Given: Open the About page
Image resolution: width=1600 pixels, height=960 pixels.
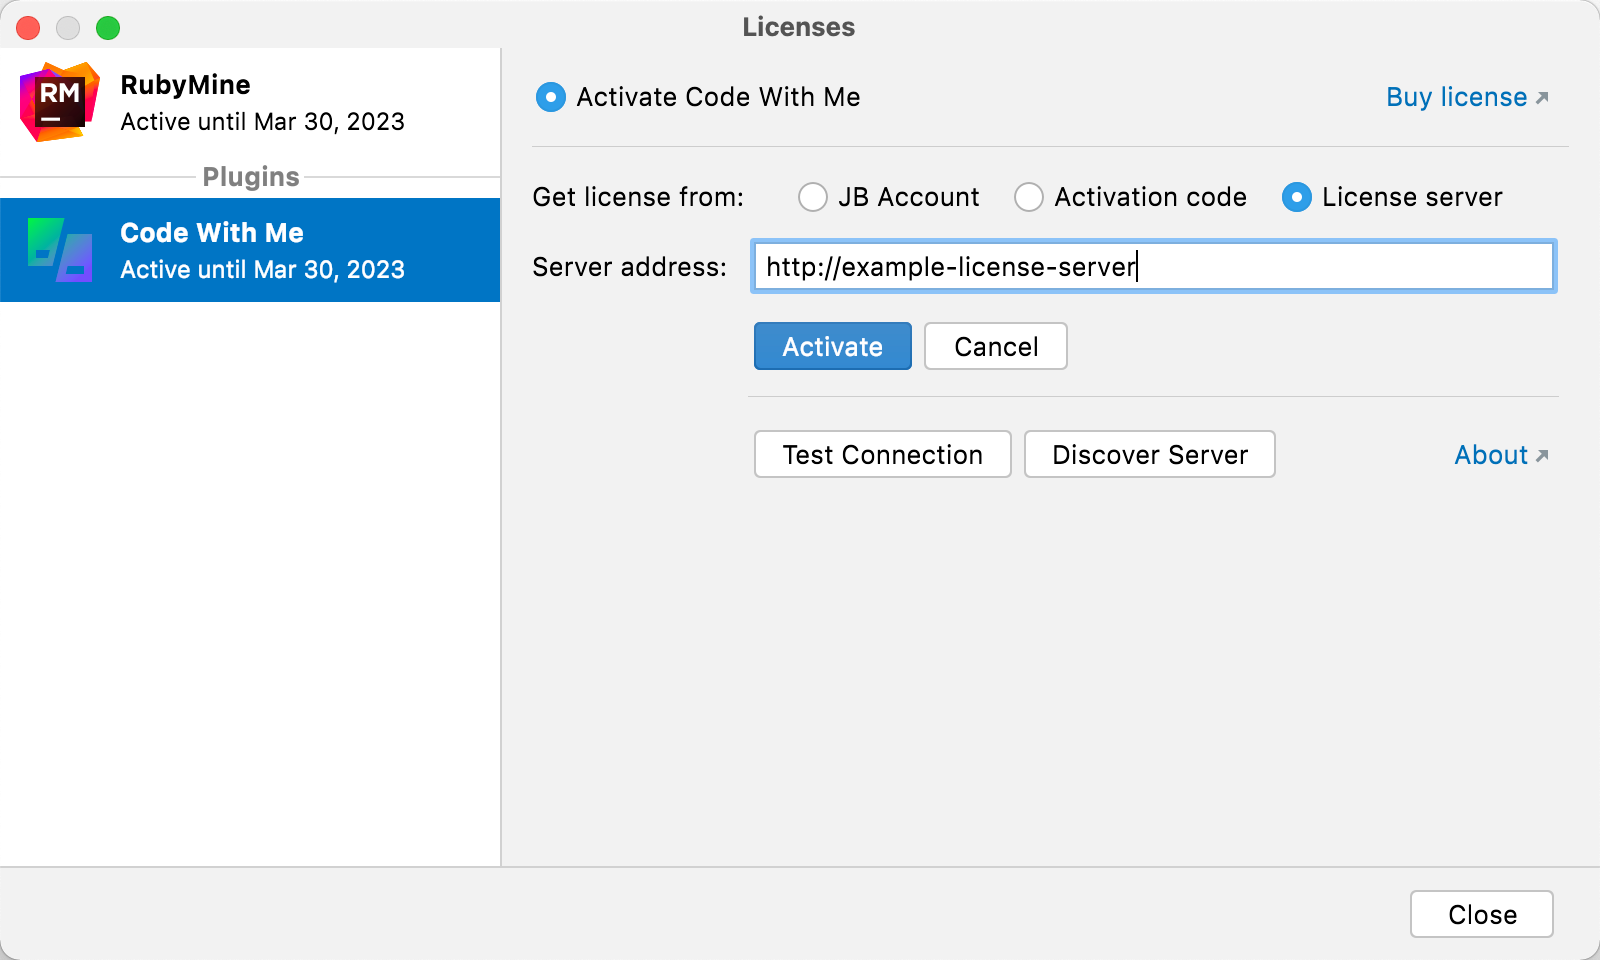Looking at the screenshot, I should pos(1491,455).
